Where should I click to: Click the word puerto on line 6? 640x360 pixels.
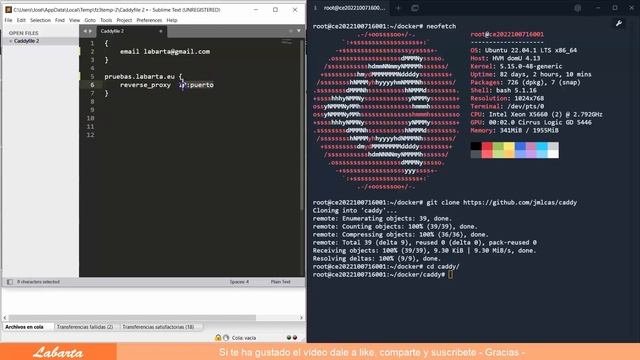pos(202,85)
